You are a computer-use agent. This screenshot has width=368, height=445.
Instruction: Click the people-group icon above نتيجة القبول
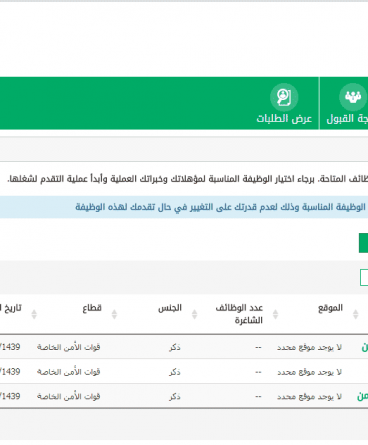point(353,97)
